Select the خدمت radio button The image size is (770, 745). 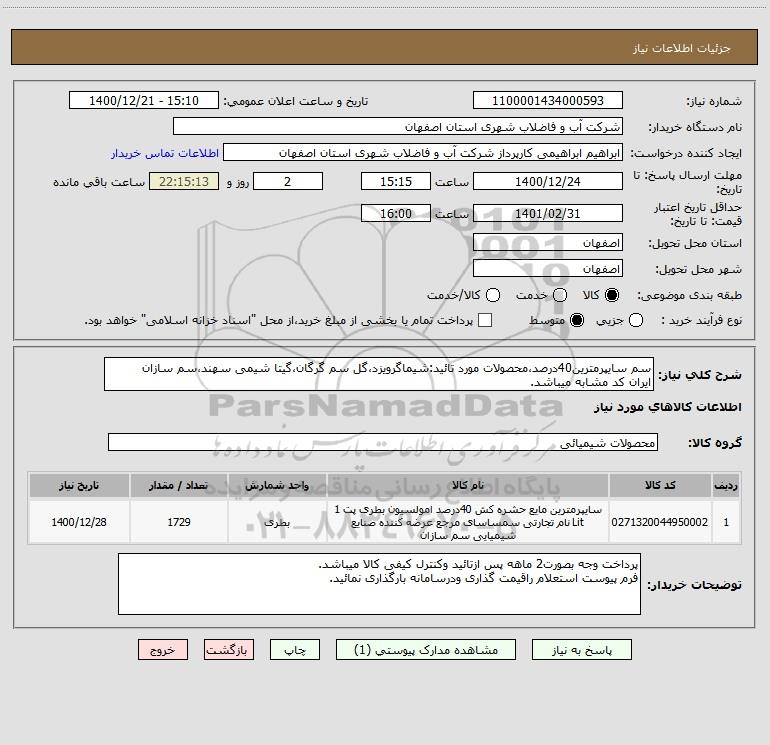pos(560,295)
